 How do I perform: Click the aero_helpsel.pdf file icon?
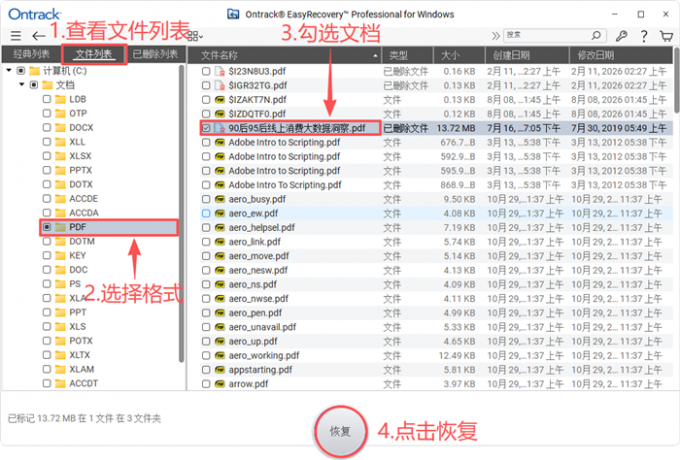(x=220, y=228)
